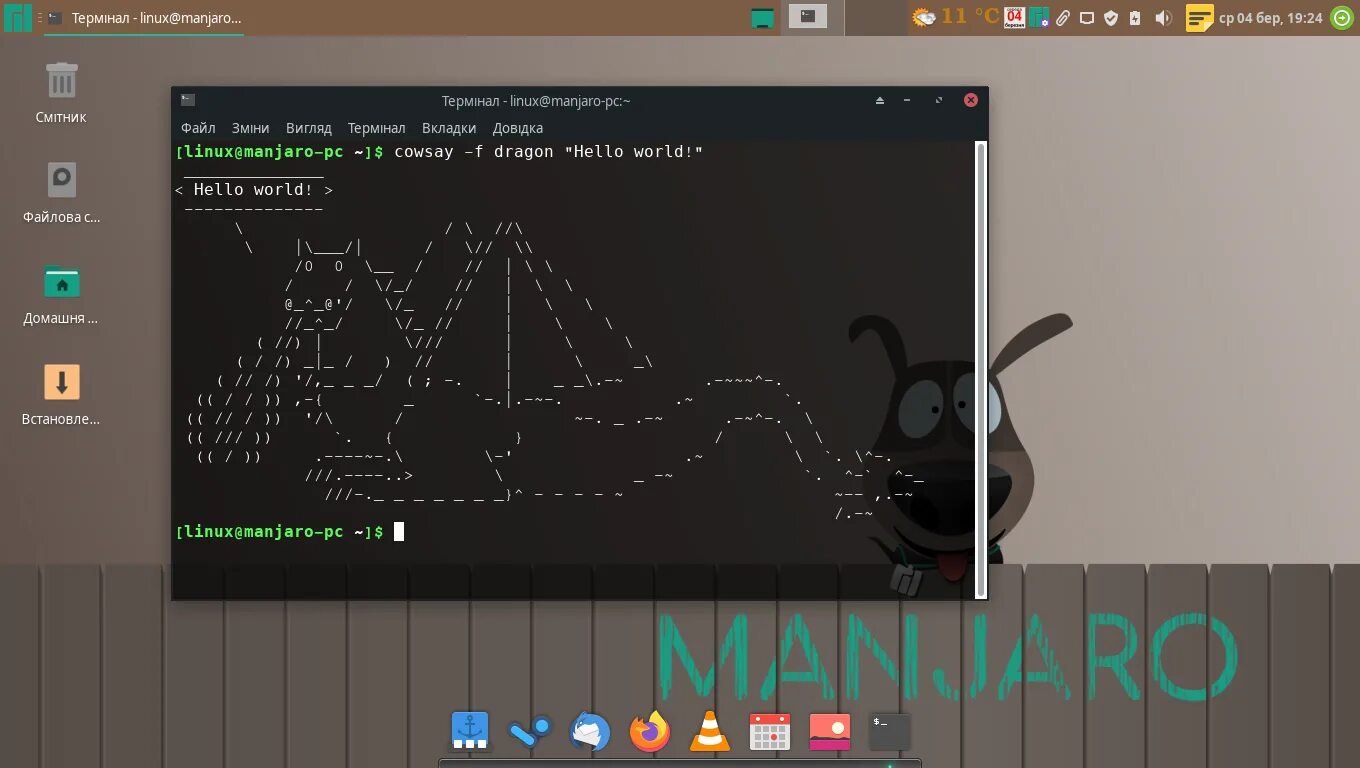
Task: Open the Термінал menu in menu bar
Action: [x=376, y=128]
